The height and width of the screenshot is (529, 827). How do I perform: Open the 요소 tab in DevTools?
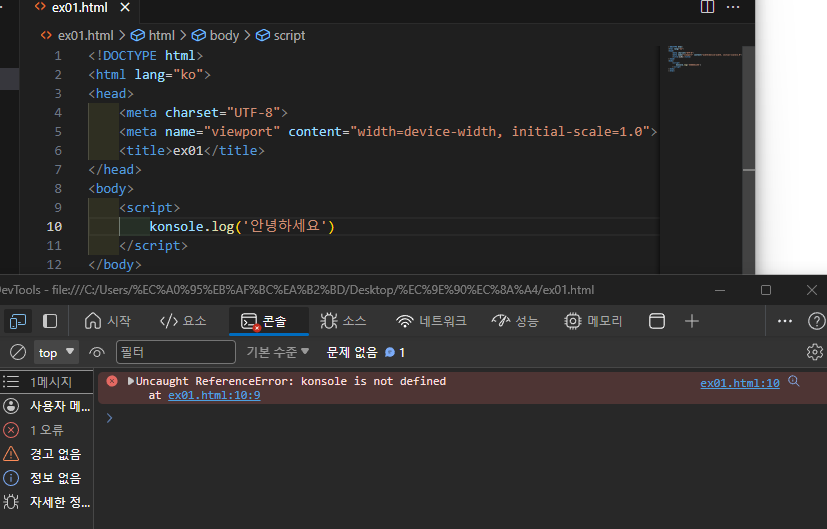[x=182, y=321]
